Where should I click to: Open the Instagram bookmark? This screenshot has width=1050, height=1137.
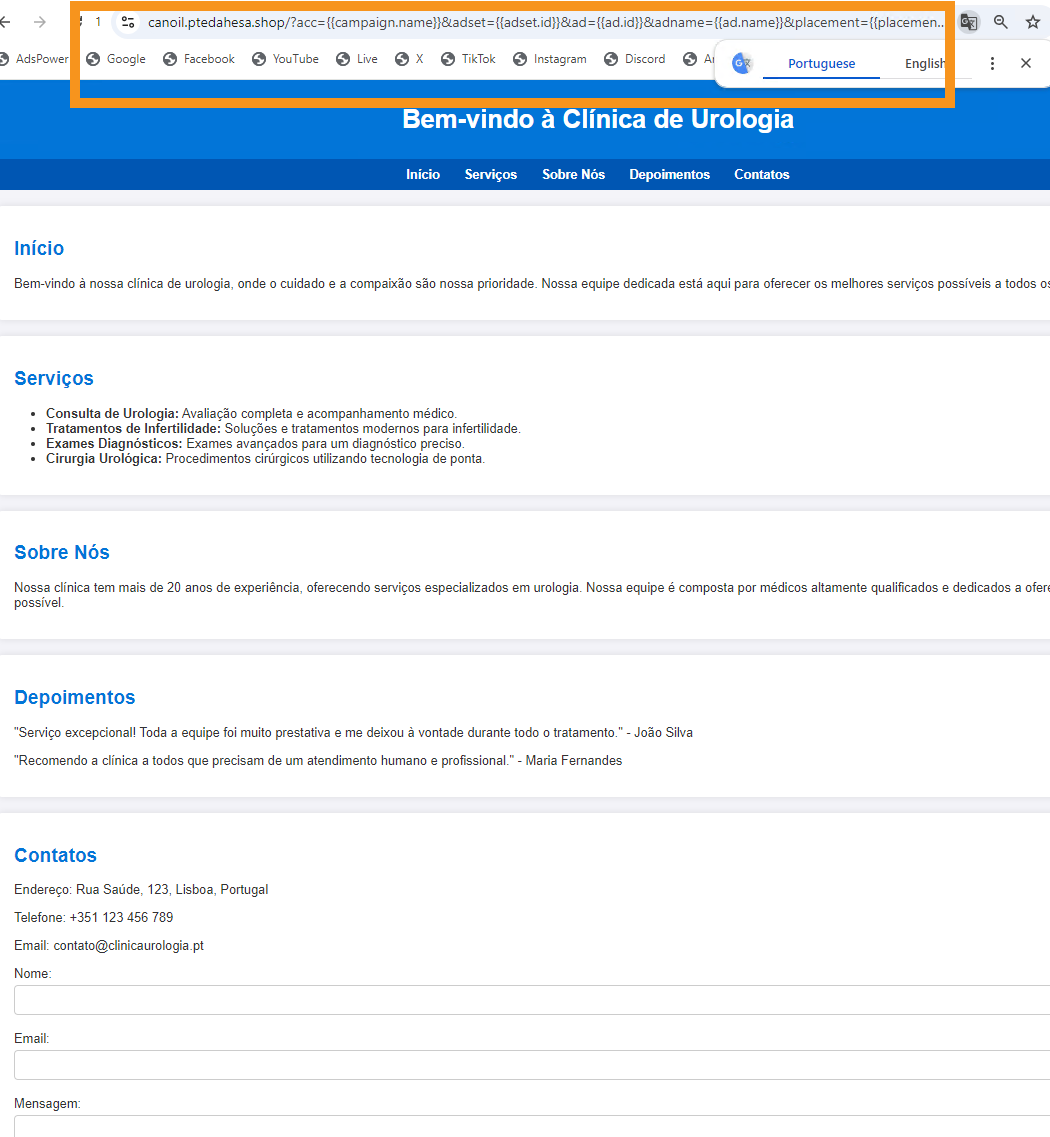point(550,59)
